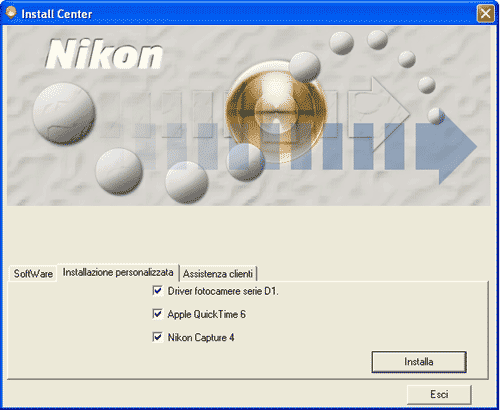Click the Install Center title bar icon

coord(11,13)
